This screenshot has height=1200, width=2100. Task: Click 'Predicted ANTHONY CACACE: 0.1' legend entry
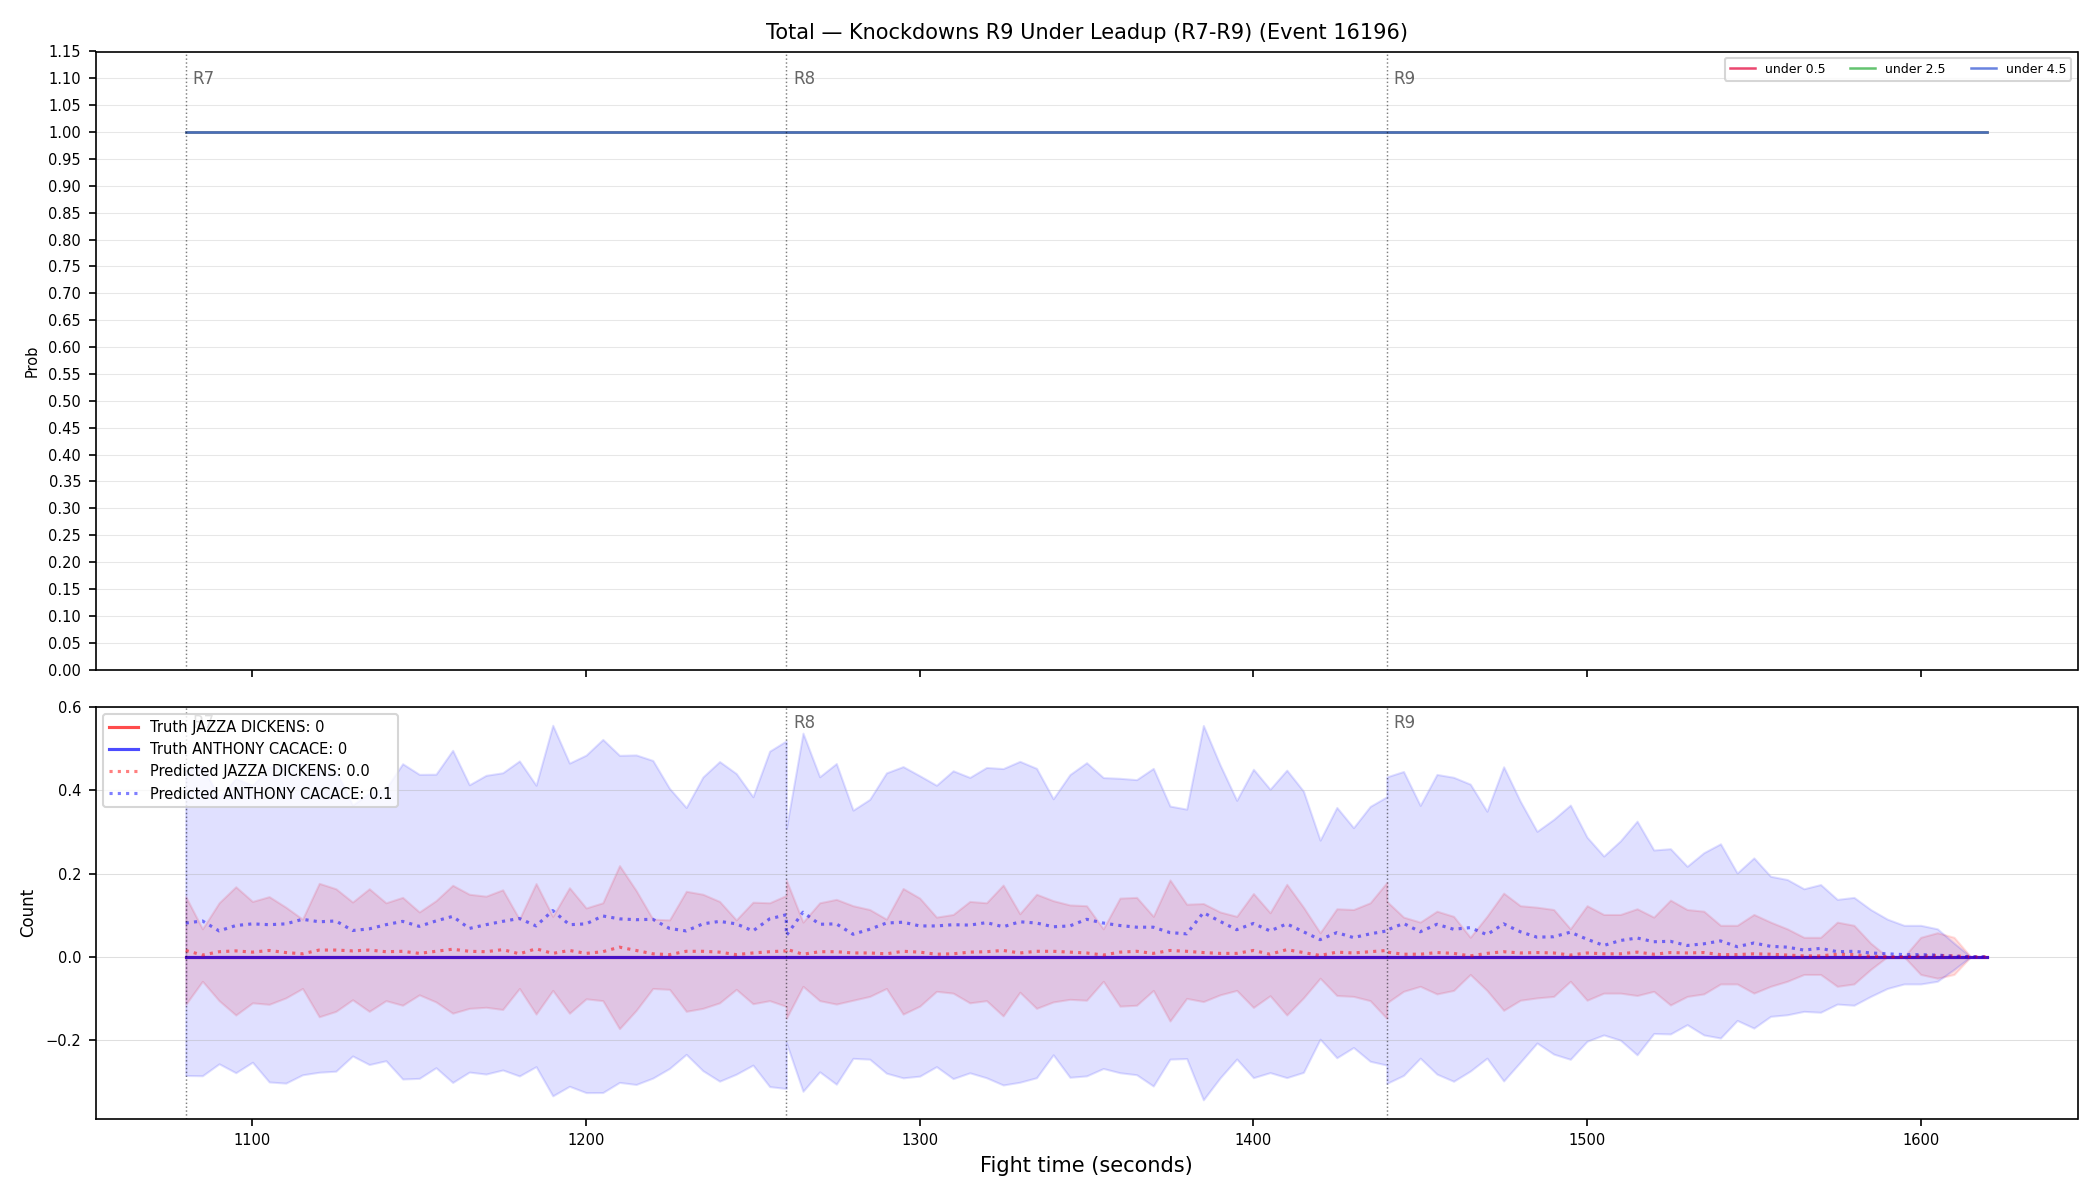click(249, 794)
